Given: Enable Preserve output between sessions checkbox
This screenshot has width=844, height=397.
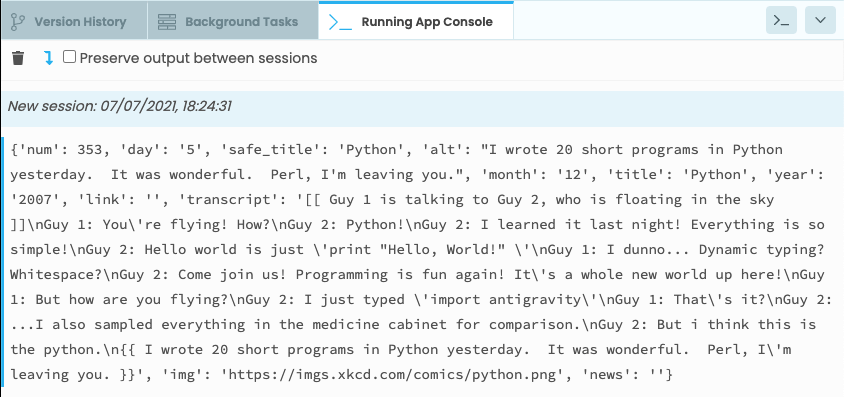Looking at the screenshot, I should coord(69,57).
